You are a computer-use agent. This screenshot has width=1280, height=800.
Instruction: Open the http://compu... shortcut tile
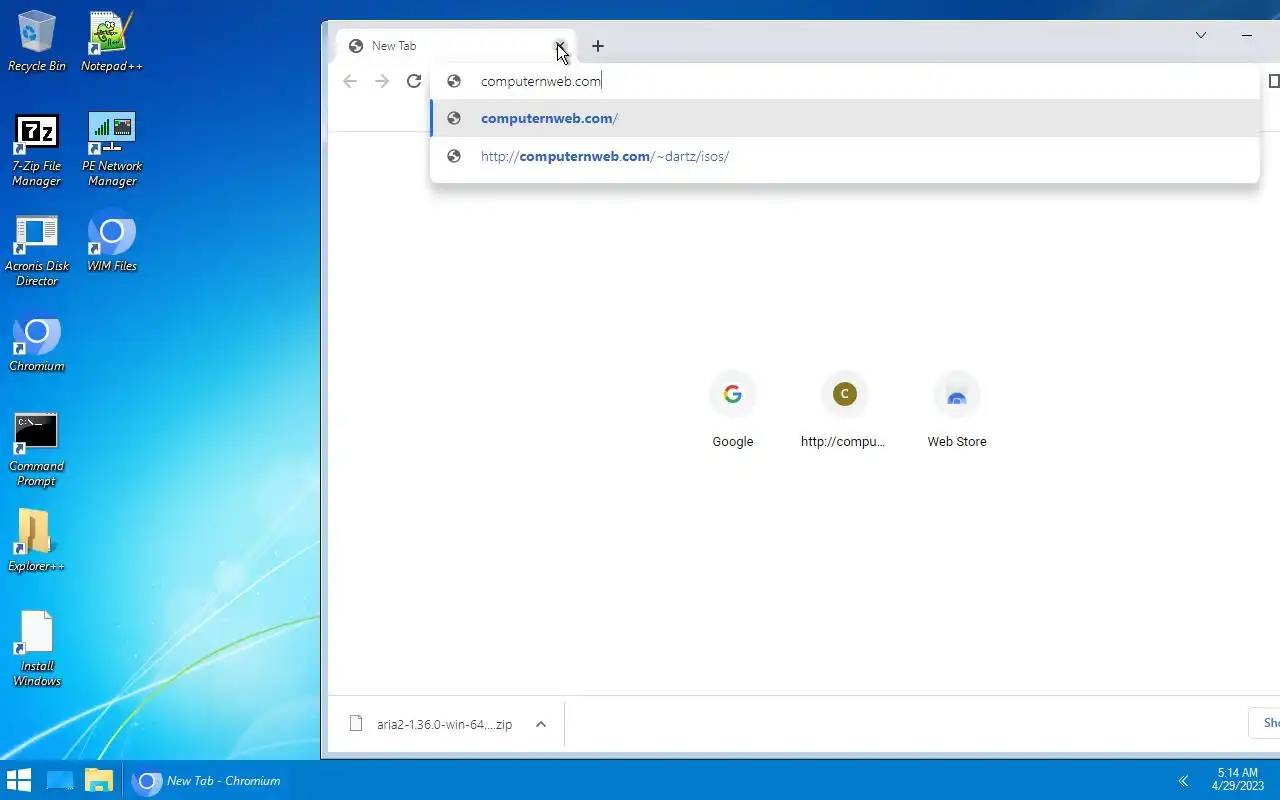click(x=844, y=411)
